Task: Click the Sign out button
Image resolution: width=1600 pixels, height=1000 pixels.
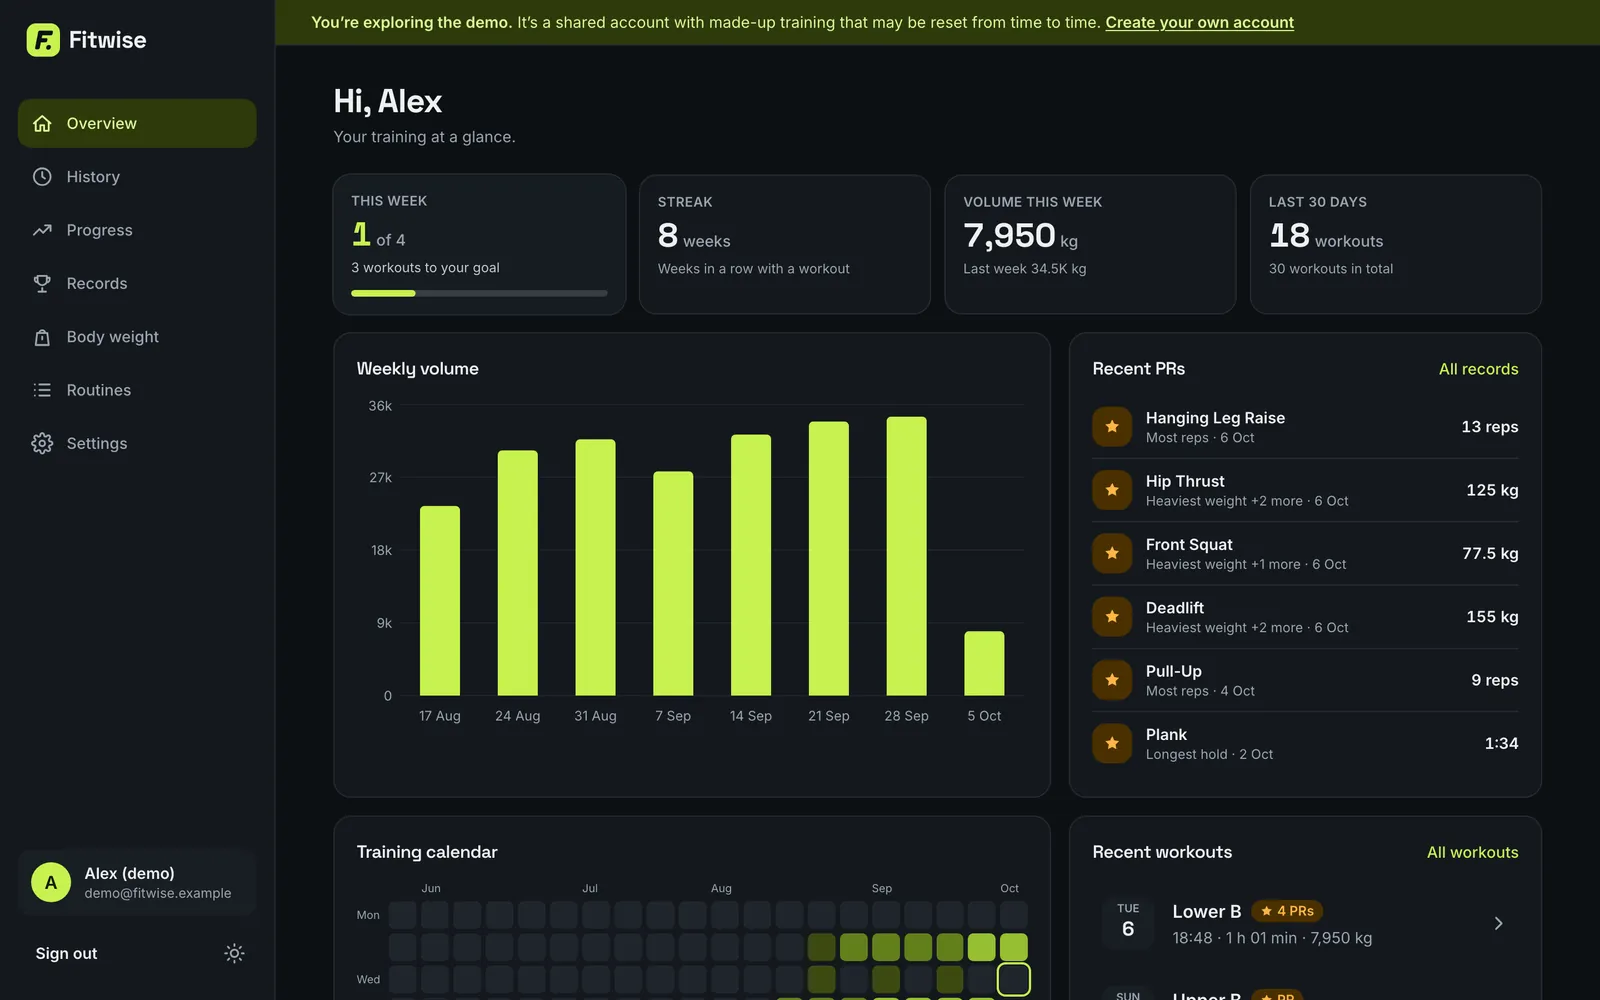Action: coord(66,953)
